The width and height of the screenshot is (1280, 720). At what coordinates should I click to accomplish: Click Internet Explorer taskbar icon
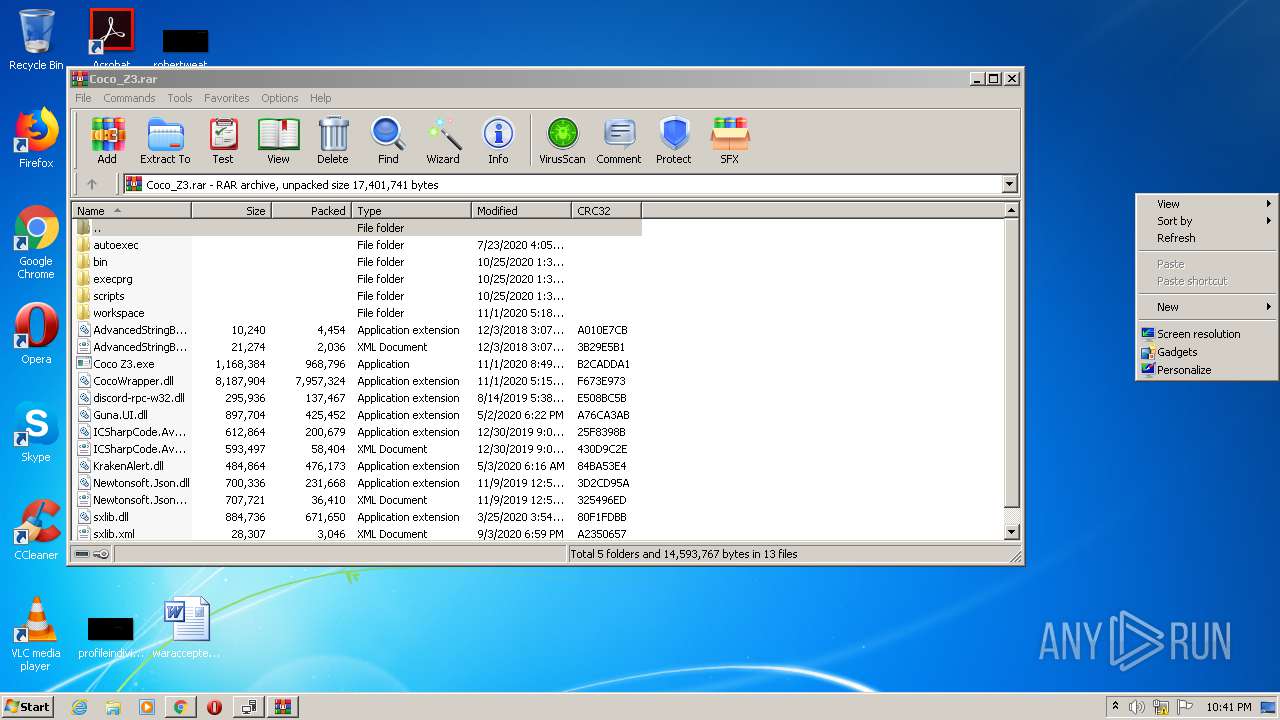click(79, 707)
